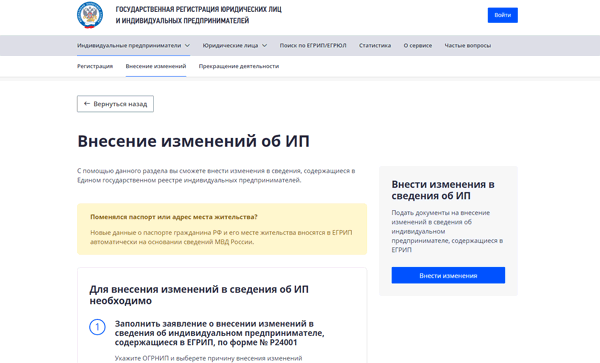Select Внесение изменений tab

pyautogui.click(x=156, y=66)
